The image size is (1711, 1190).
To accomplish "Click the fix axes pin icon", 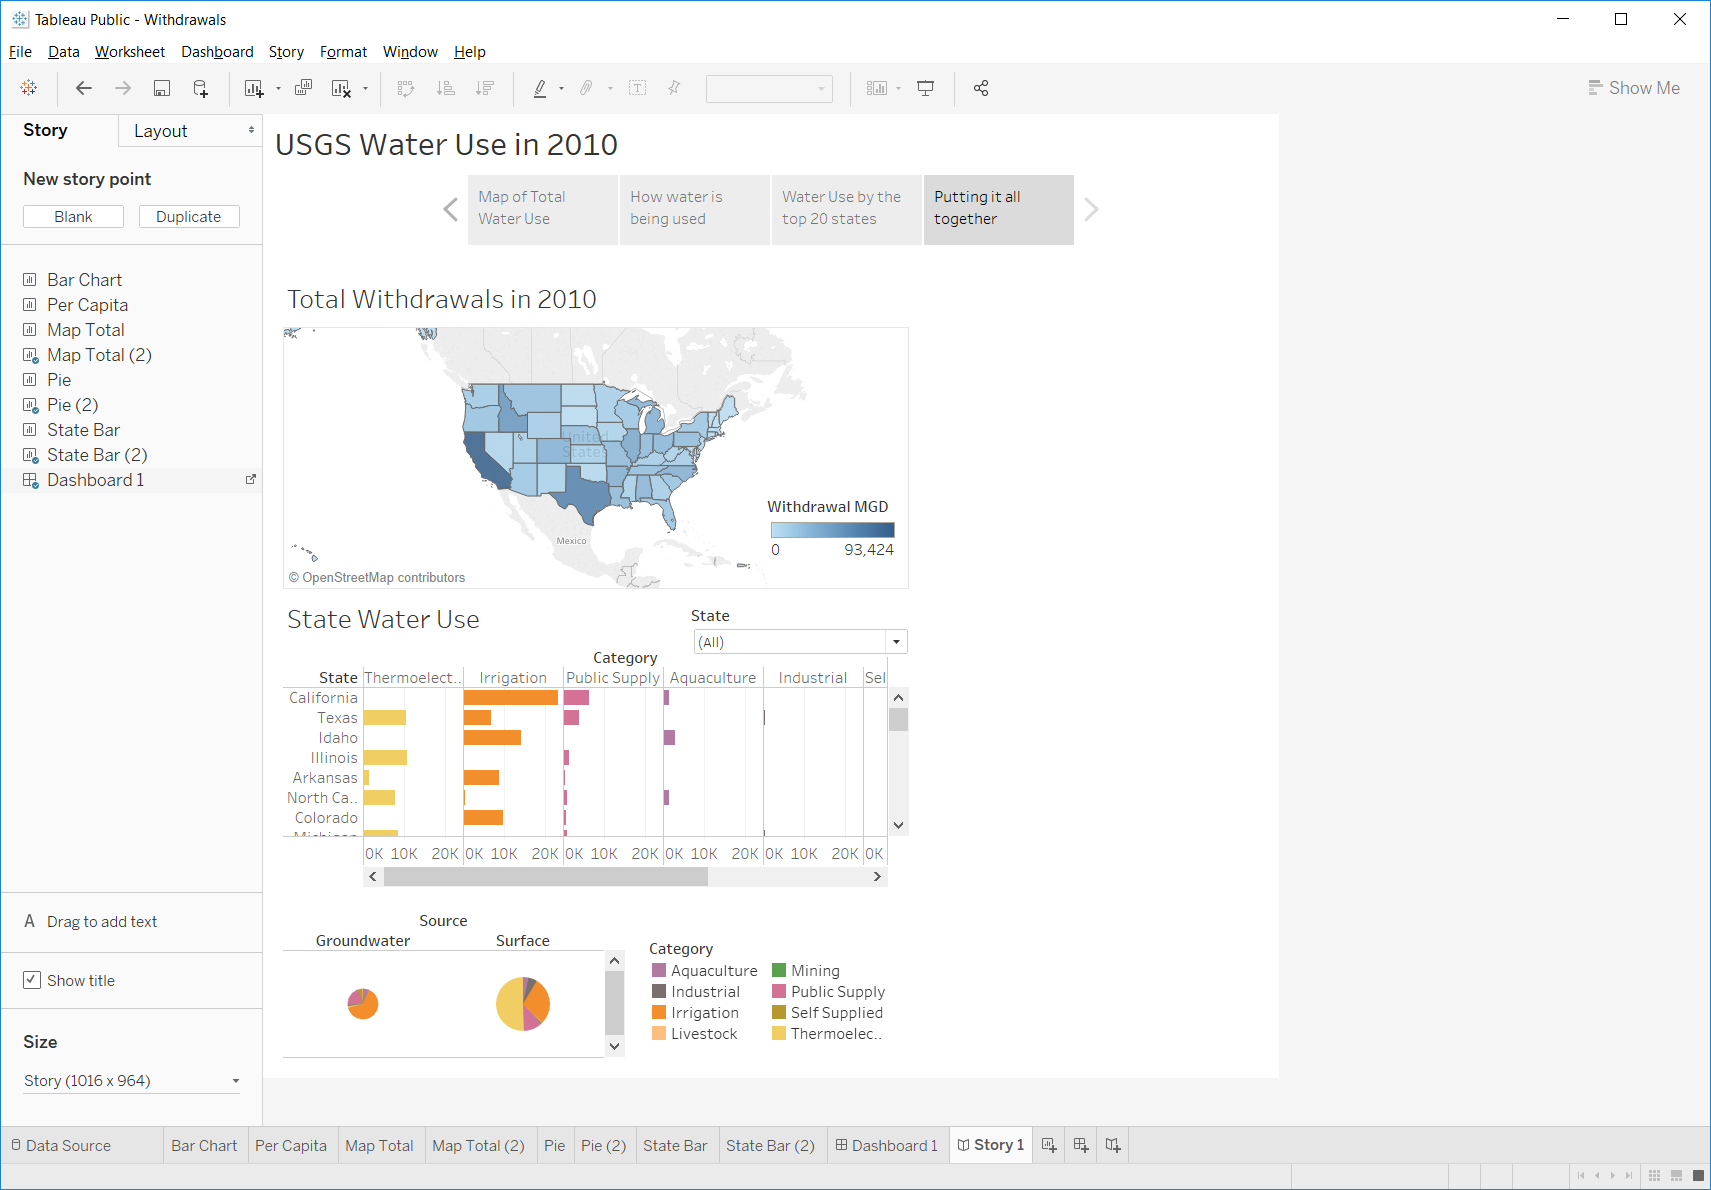I will coord(674,88).
